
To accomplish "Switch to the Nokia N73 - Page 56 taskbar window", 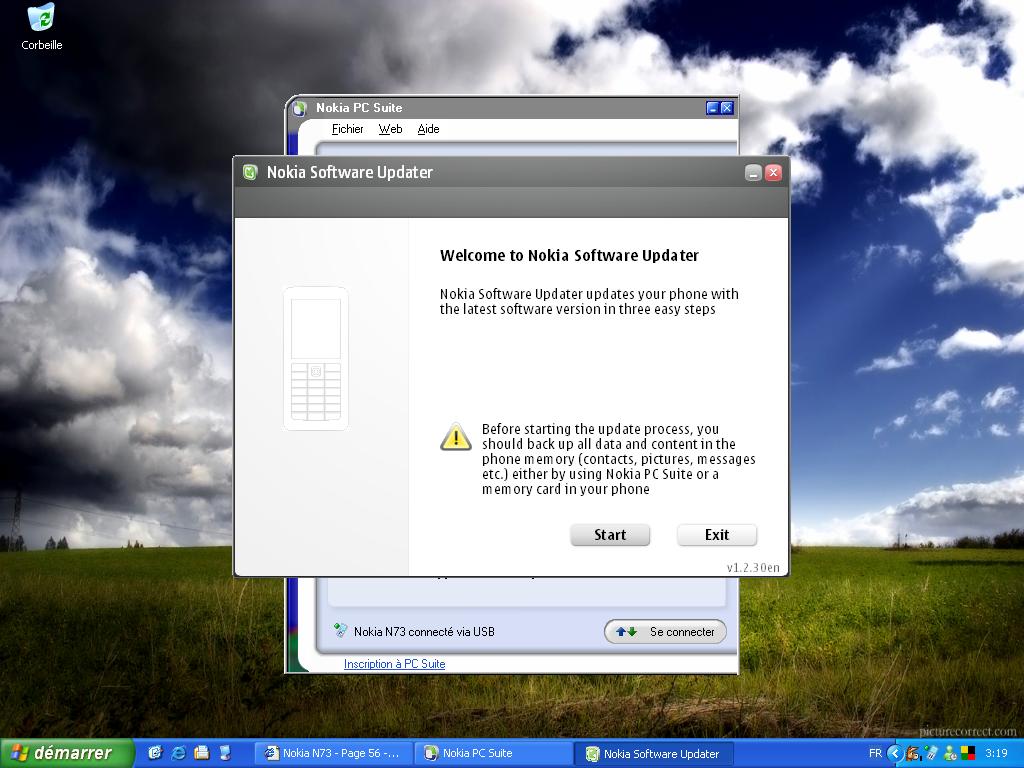I will pyautogui.click(x=332, y=753).
